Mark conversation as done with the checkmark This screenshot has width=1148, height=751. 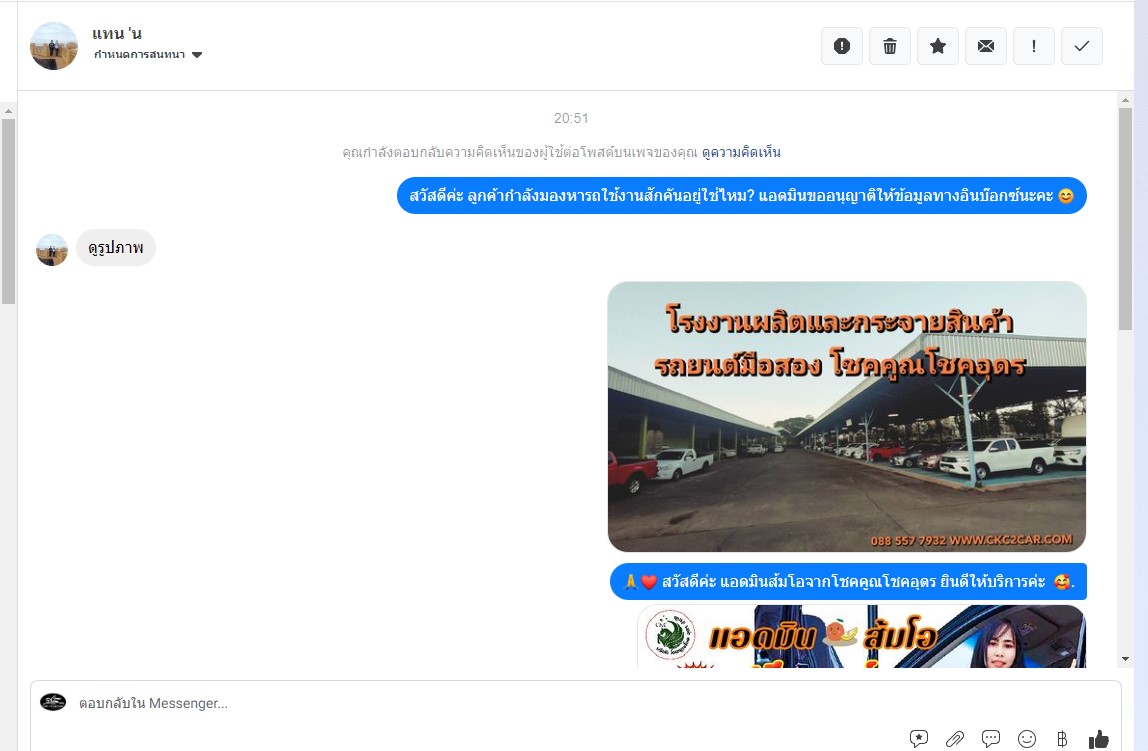(x=1081, y=46)
